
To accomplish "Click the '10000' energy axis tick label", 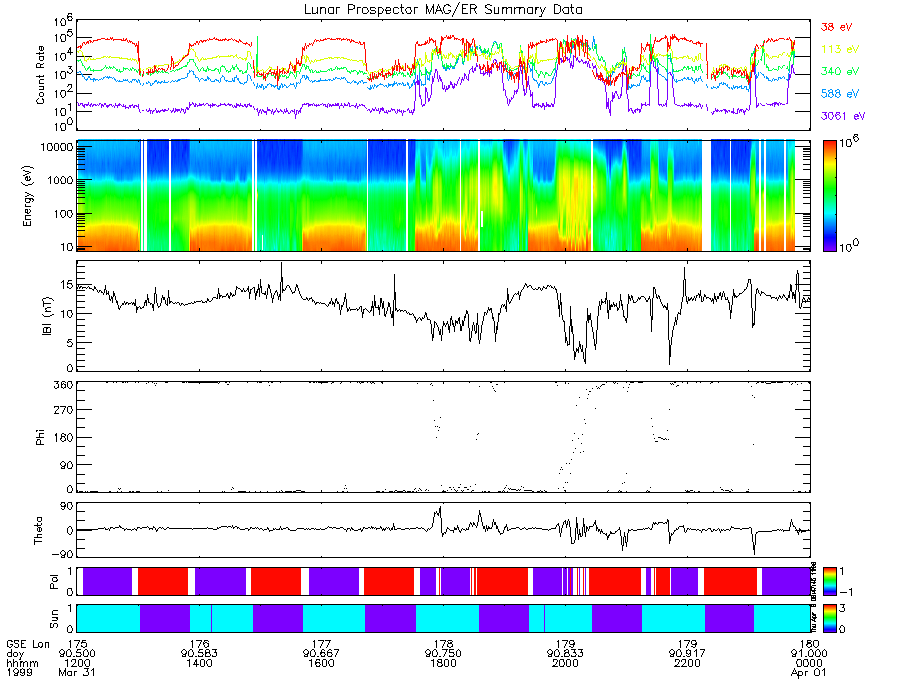I will [56, 147].
